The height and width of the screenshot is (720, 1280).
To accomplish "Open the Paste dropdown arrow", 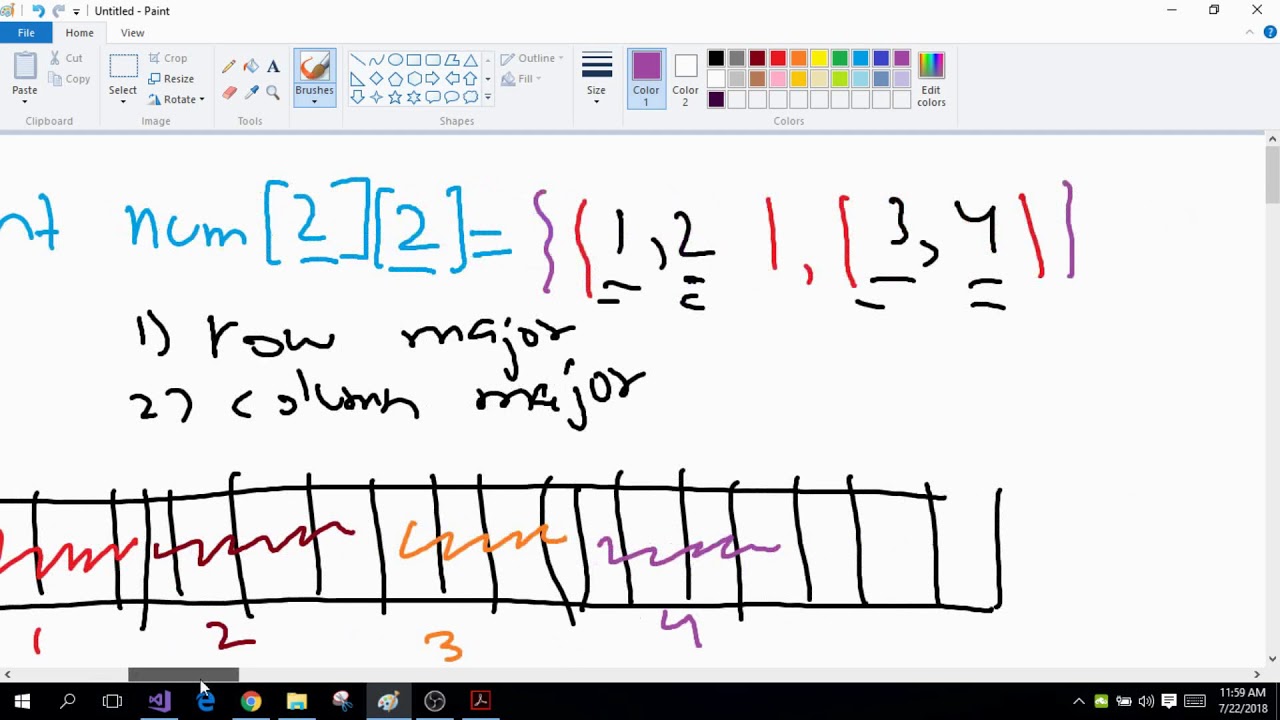I will coord(25,102).
